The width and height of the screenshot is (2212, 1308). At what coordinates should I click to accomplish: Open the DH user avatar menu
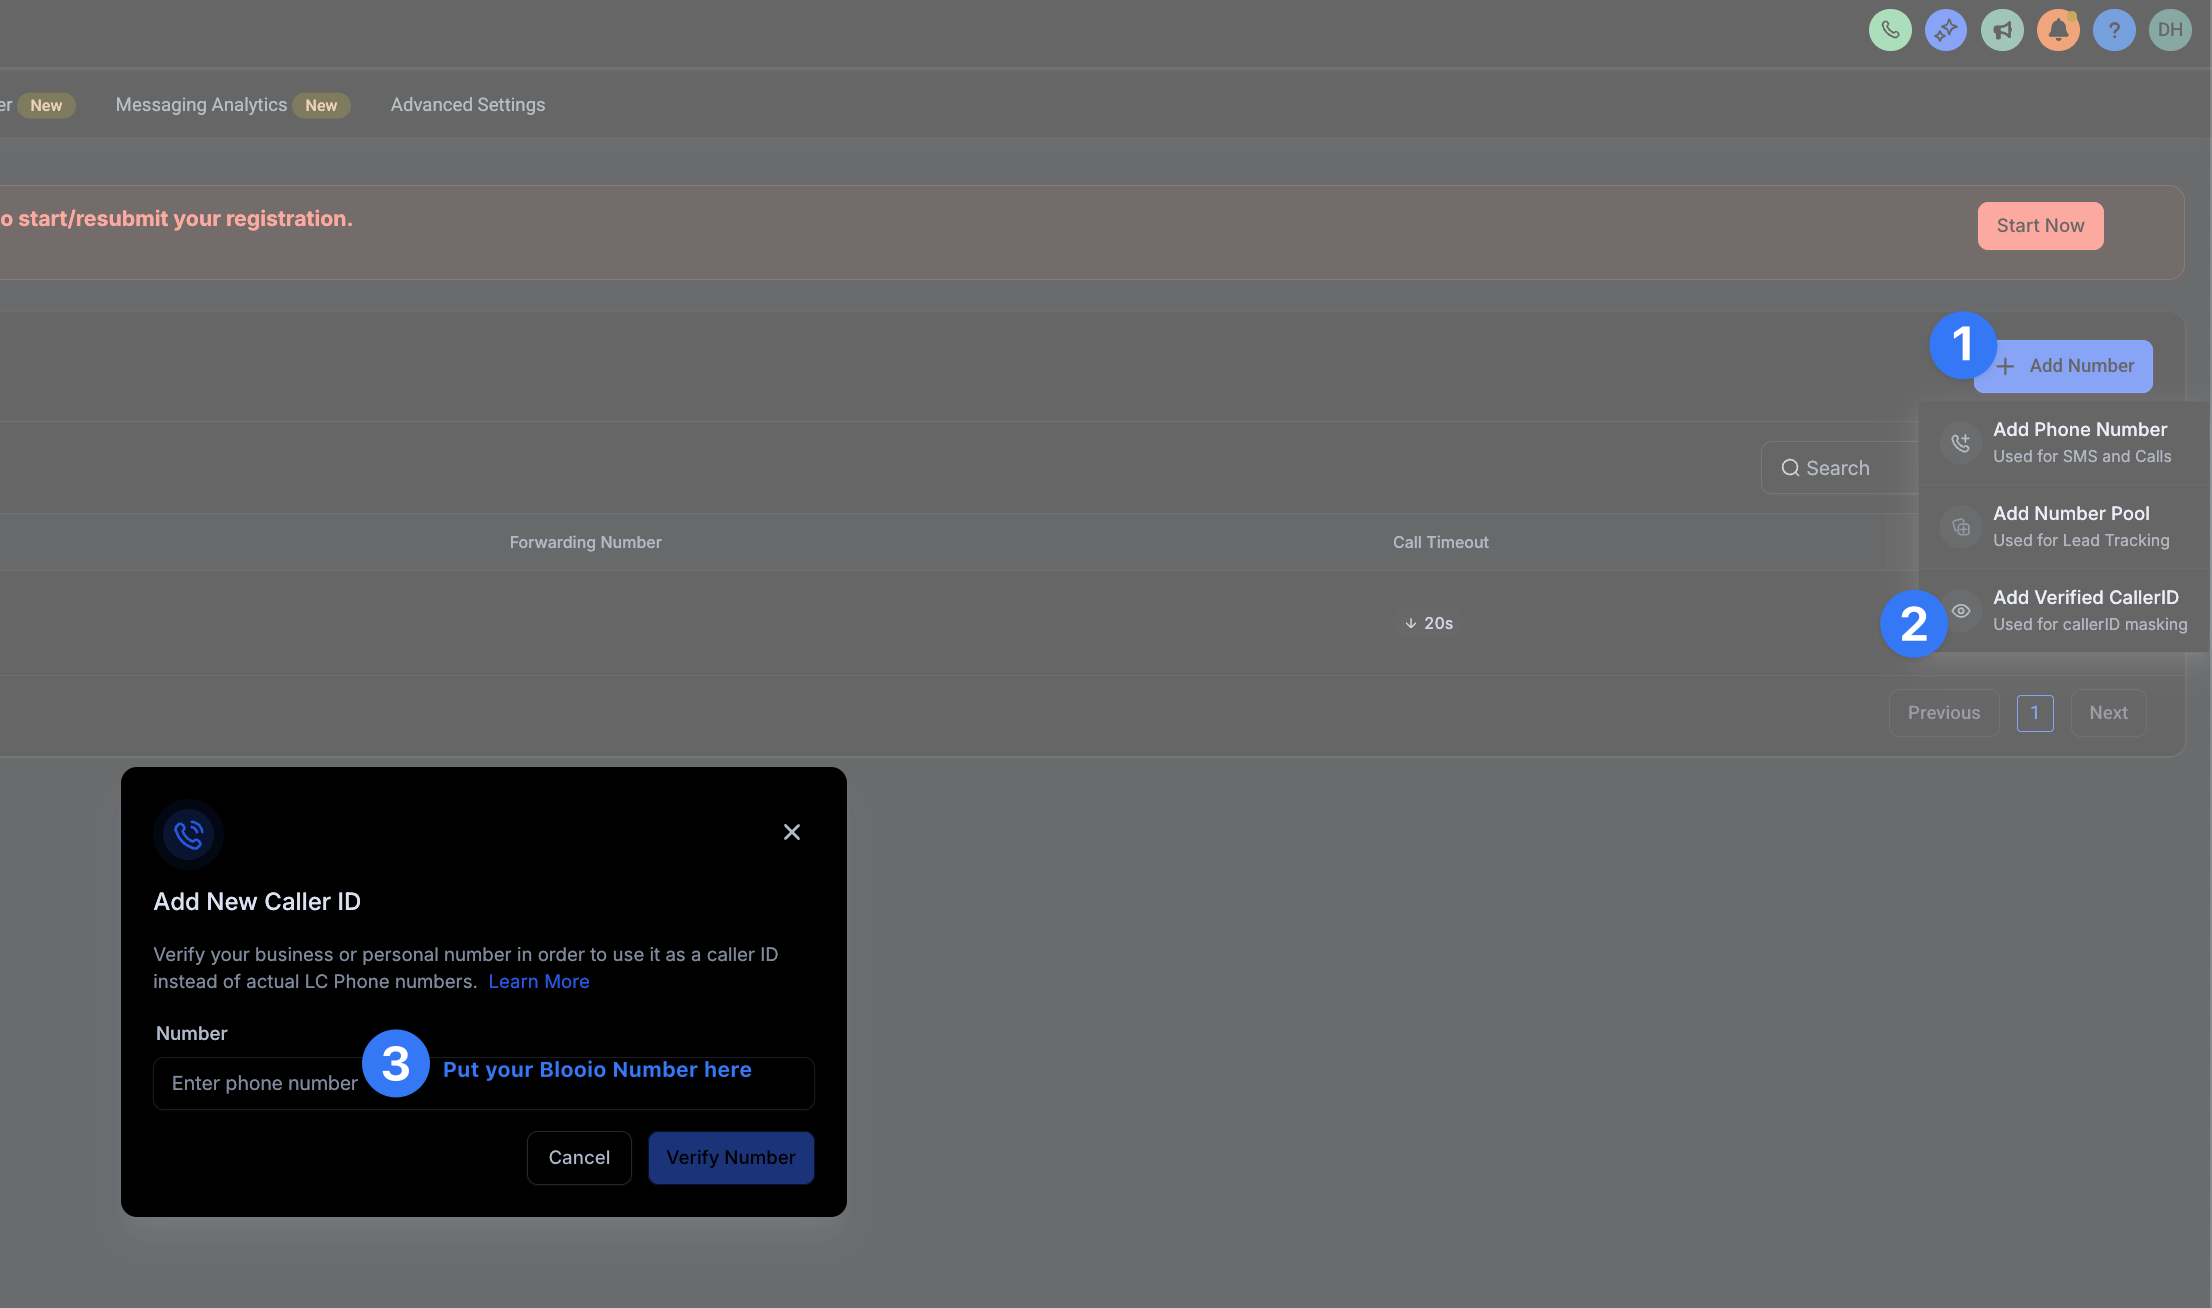pyautogui.click(x=2170, y=30)
